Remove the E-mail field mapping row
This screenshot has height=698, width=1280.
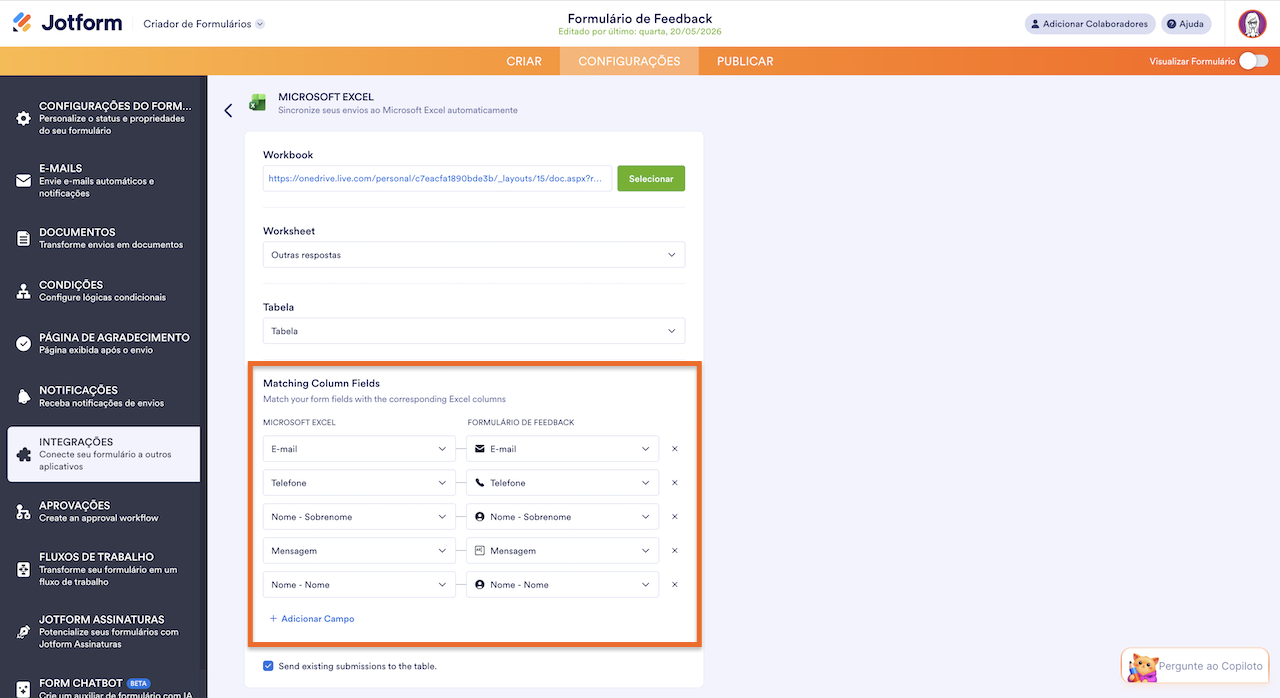click(675, 449)
